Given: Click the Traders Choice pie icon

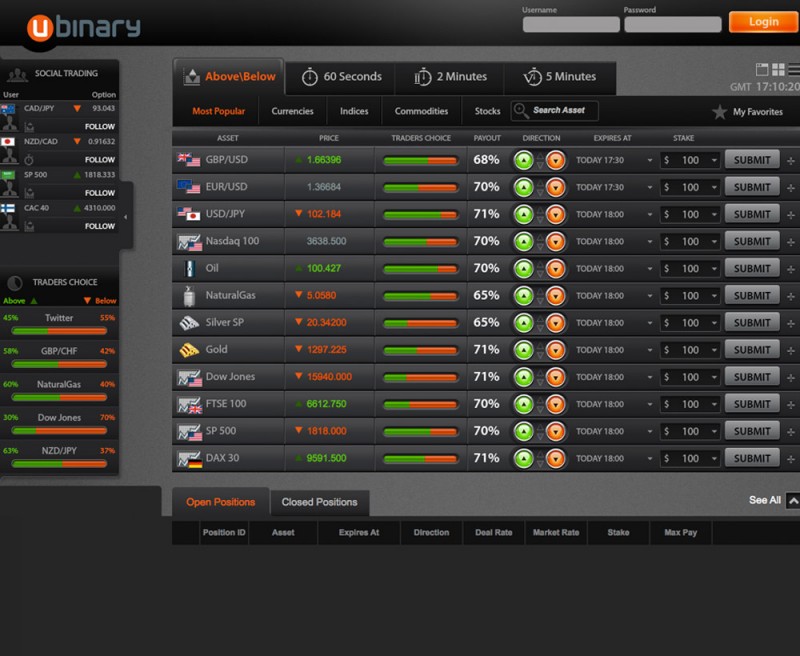Looking at the screenshot, I should point(15,283).
